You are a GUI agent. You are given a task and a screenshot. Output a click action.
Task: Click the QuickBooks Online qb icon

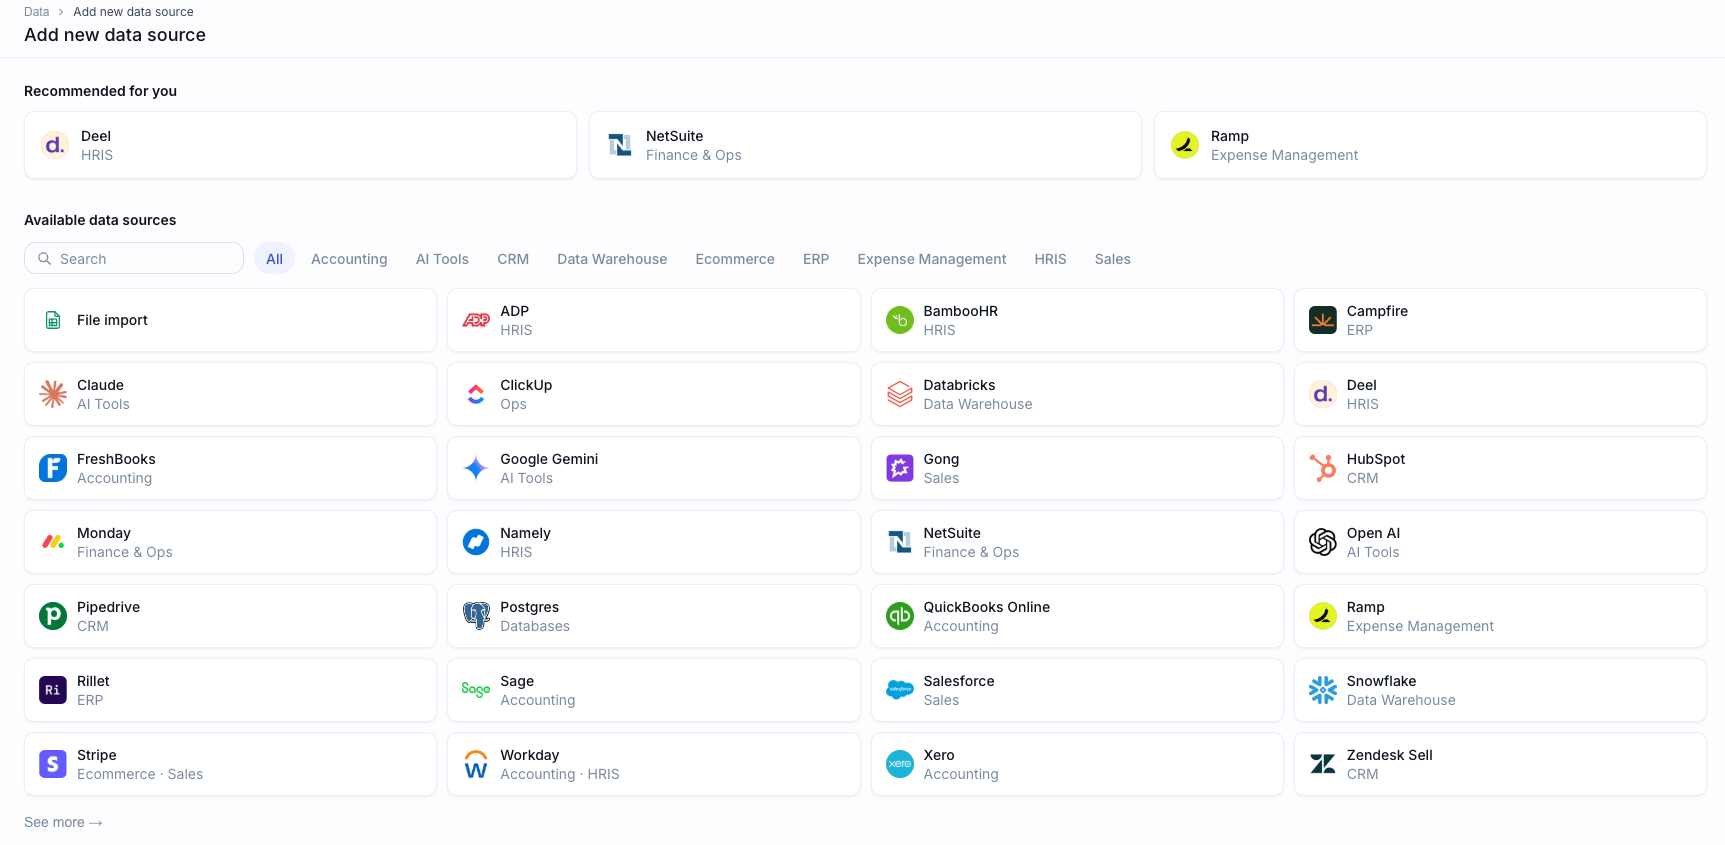pyautogui.click(x=900, y=616)
